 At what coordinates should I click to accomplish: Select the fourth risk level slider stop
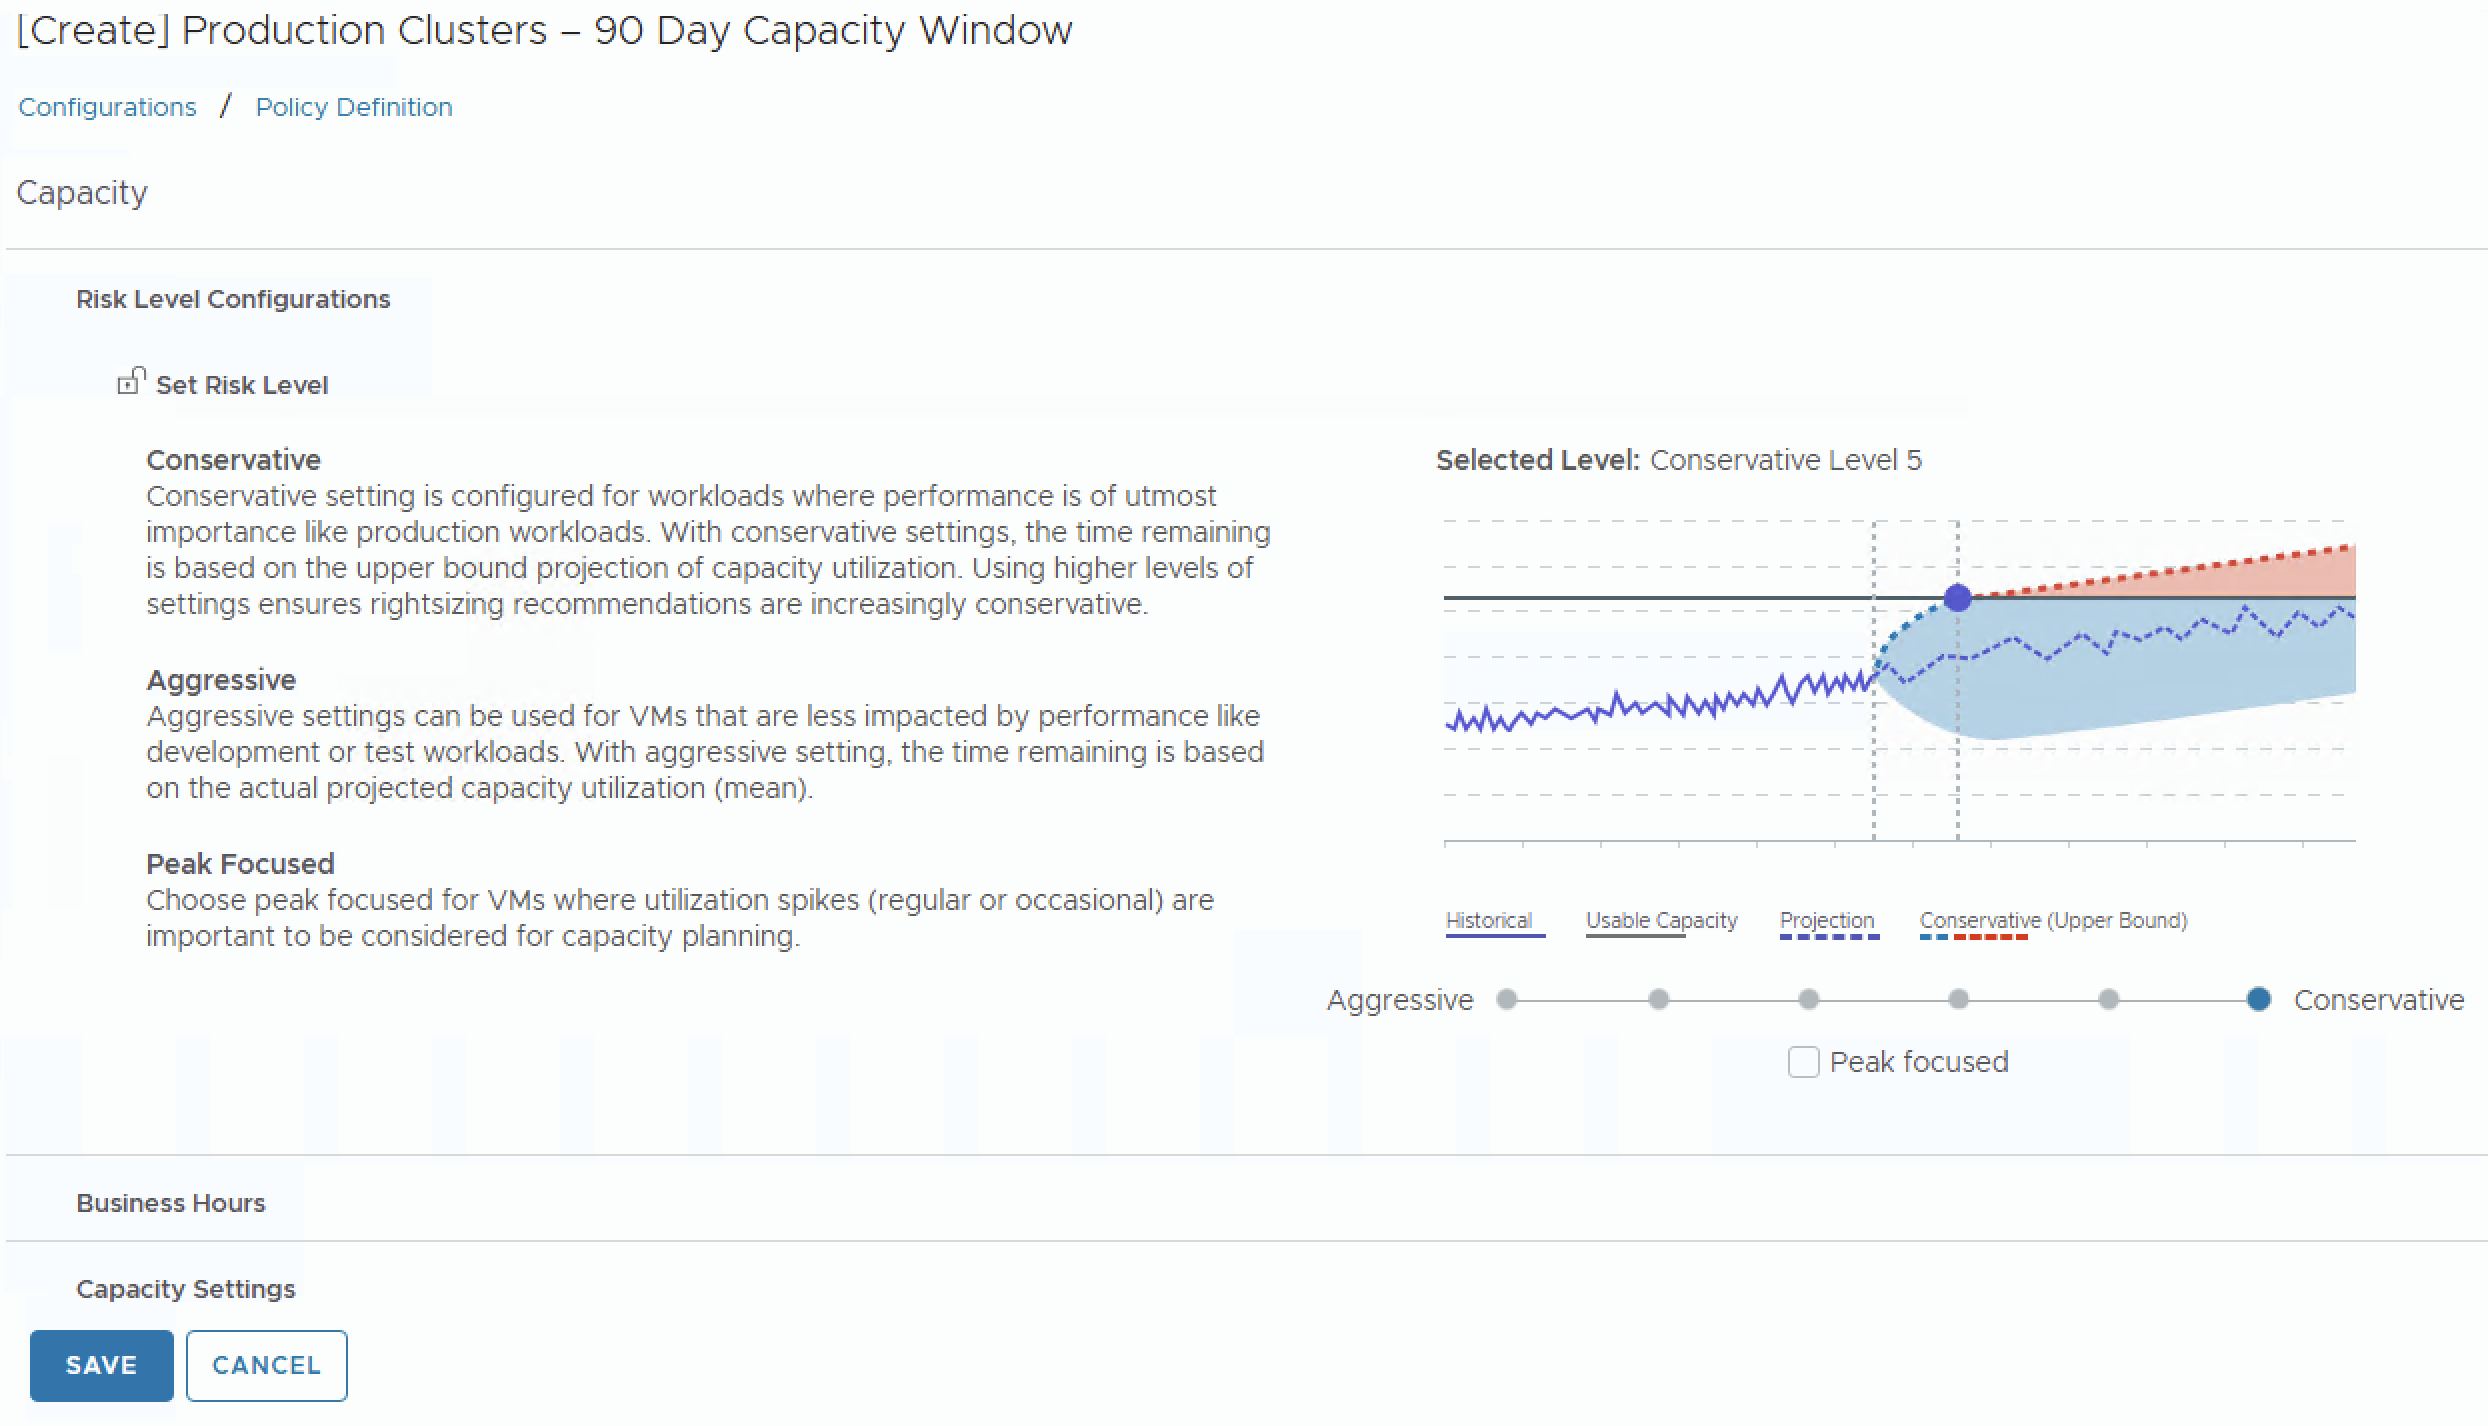tap(1959, 999)
